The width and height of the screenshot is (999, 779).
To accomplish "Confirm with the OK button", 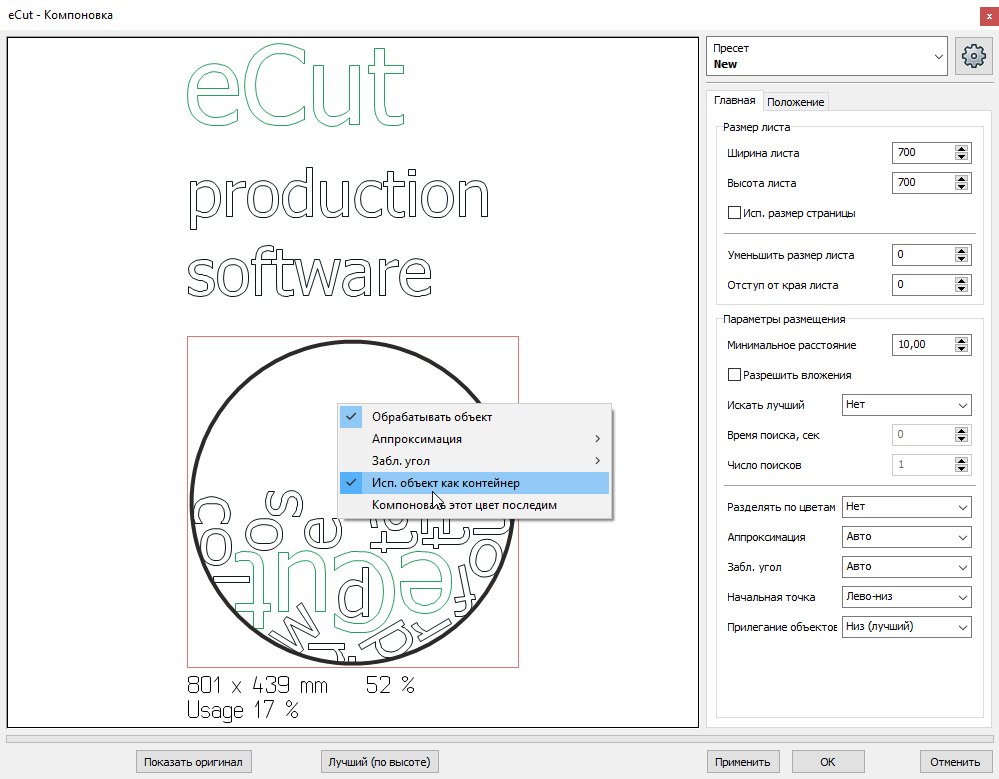I will [x=828, y=762].
